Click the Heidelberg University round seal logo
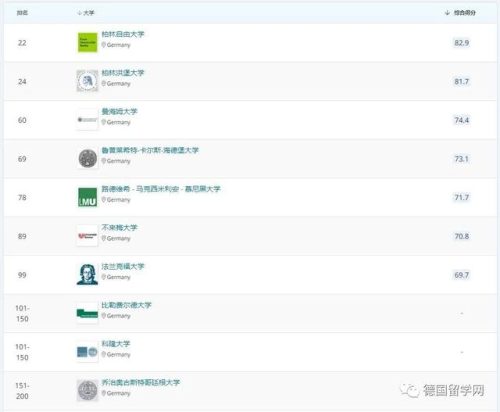The width and height of the screenshot is (500, 412). coord(88,158)
